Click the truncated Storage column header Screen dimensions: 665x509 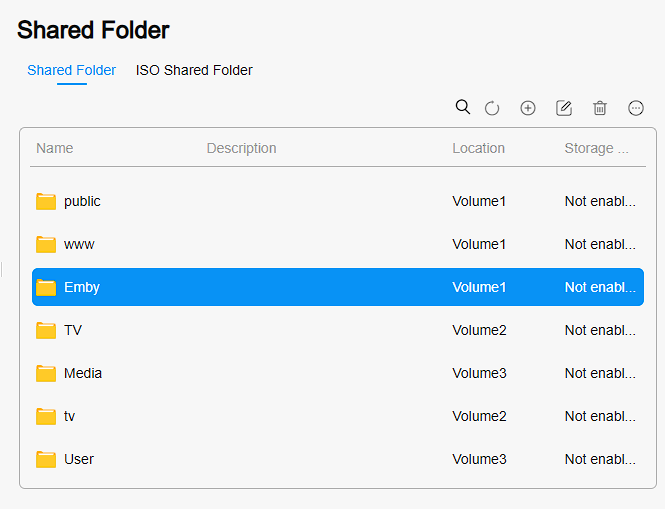(x=596, y=148)
